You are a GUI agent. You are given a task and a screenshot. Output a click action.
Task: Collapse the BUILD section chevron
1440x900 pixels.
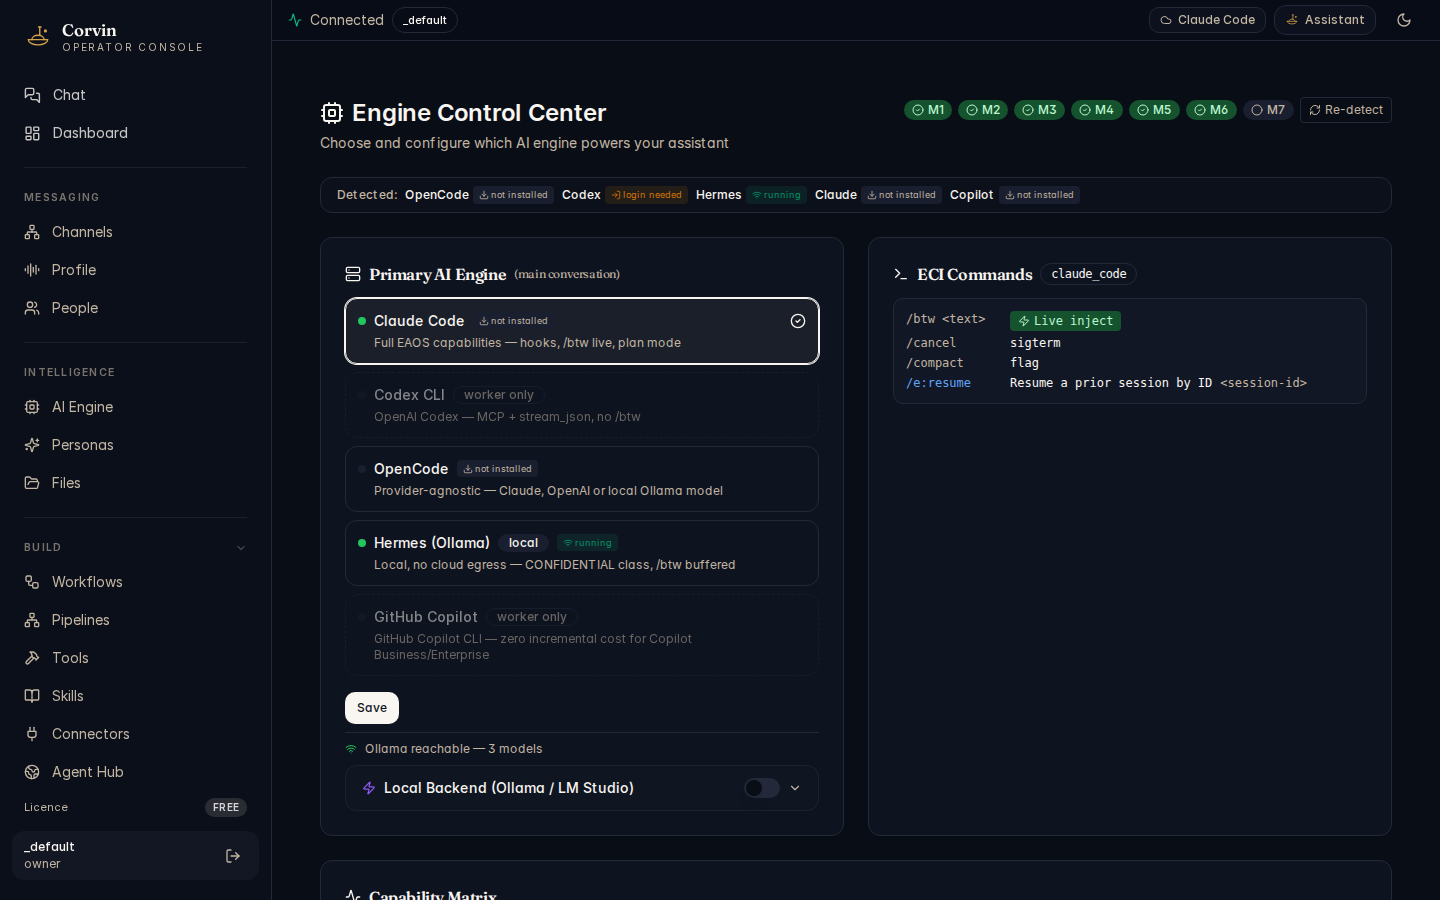240,548
